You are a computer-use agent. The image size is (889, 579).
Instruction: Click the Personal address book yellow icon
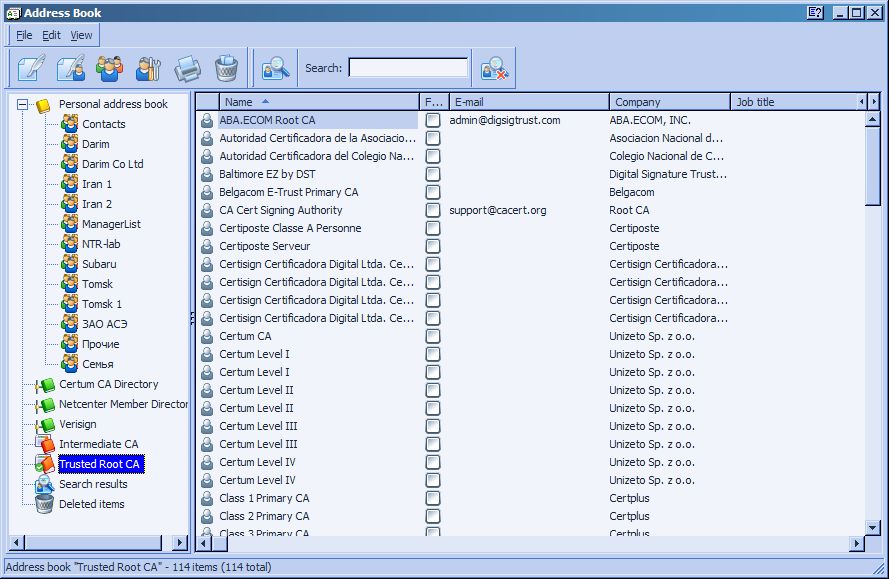tap(43, 105)
